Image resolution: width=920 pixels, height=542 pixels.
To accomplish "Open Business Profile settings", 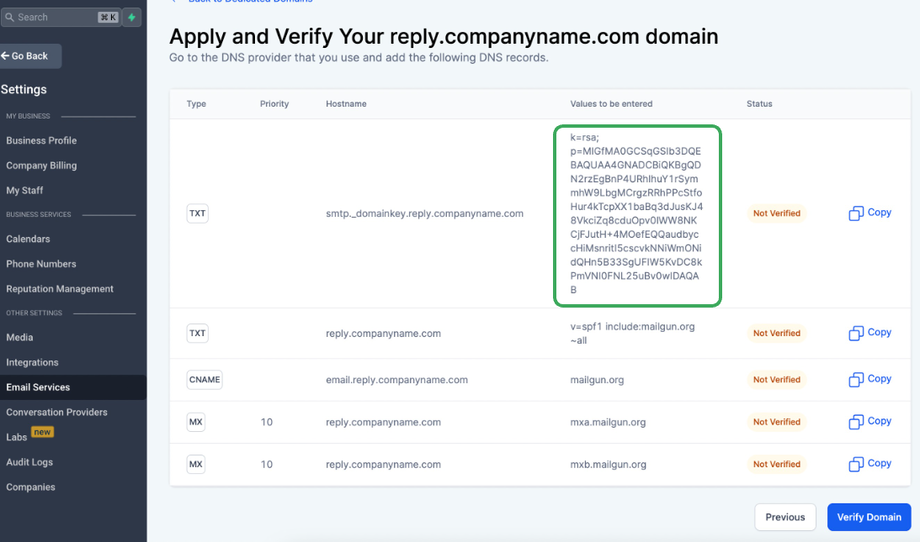I will (x=41, y=141).
